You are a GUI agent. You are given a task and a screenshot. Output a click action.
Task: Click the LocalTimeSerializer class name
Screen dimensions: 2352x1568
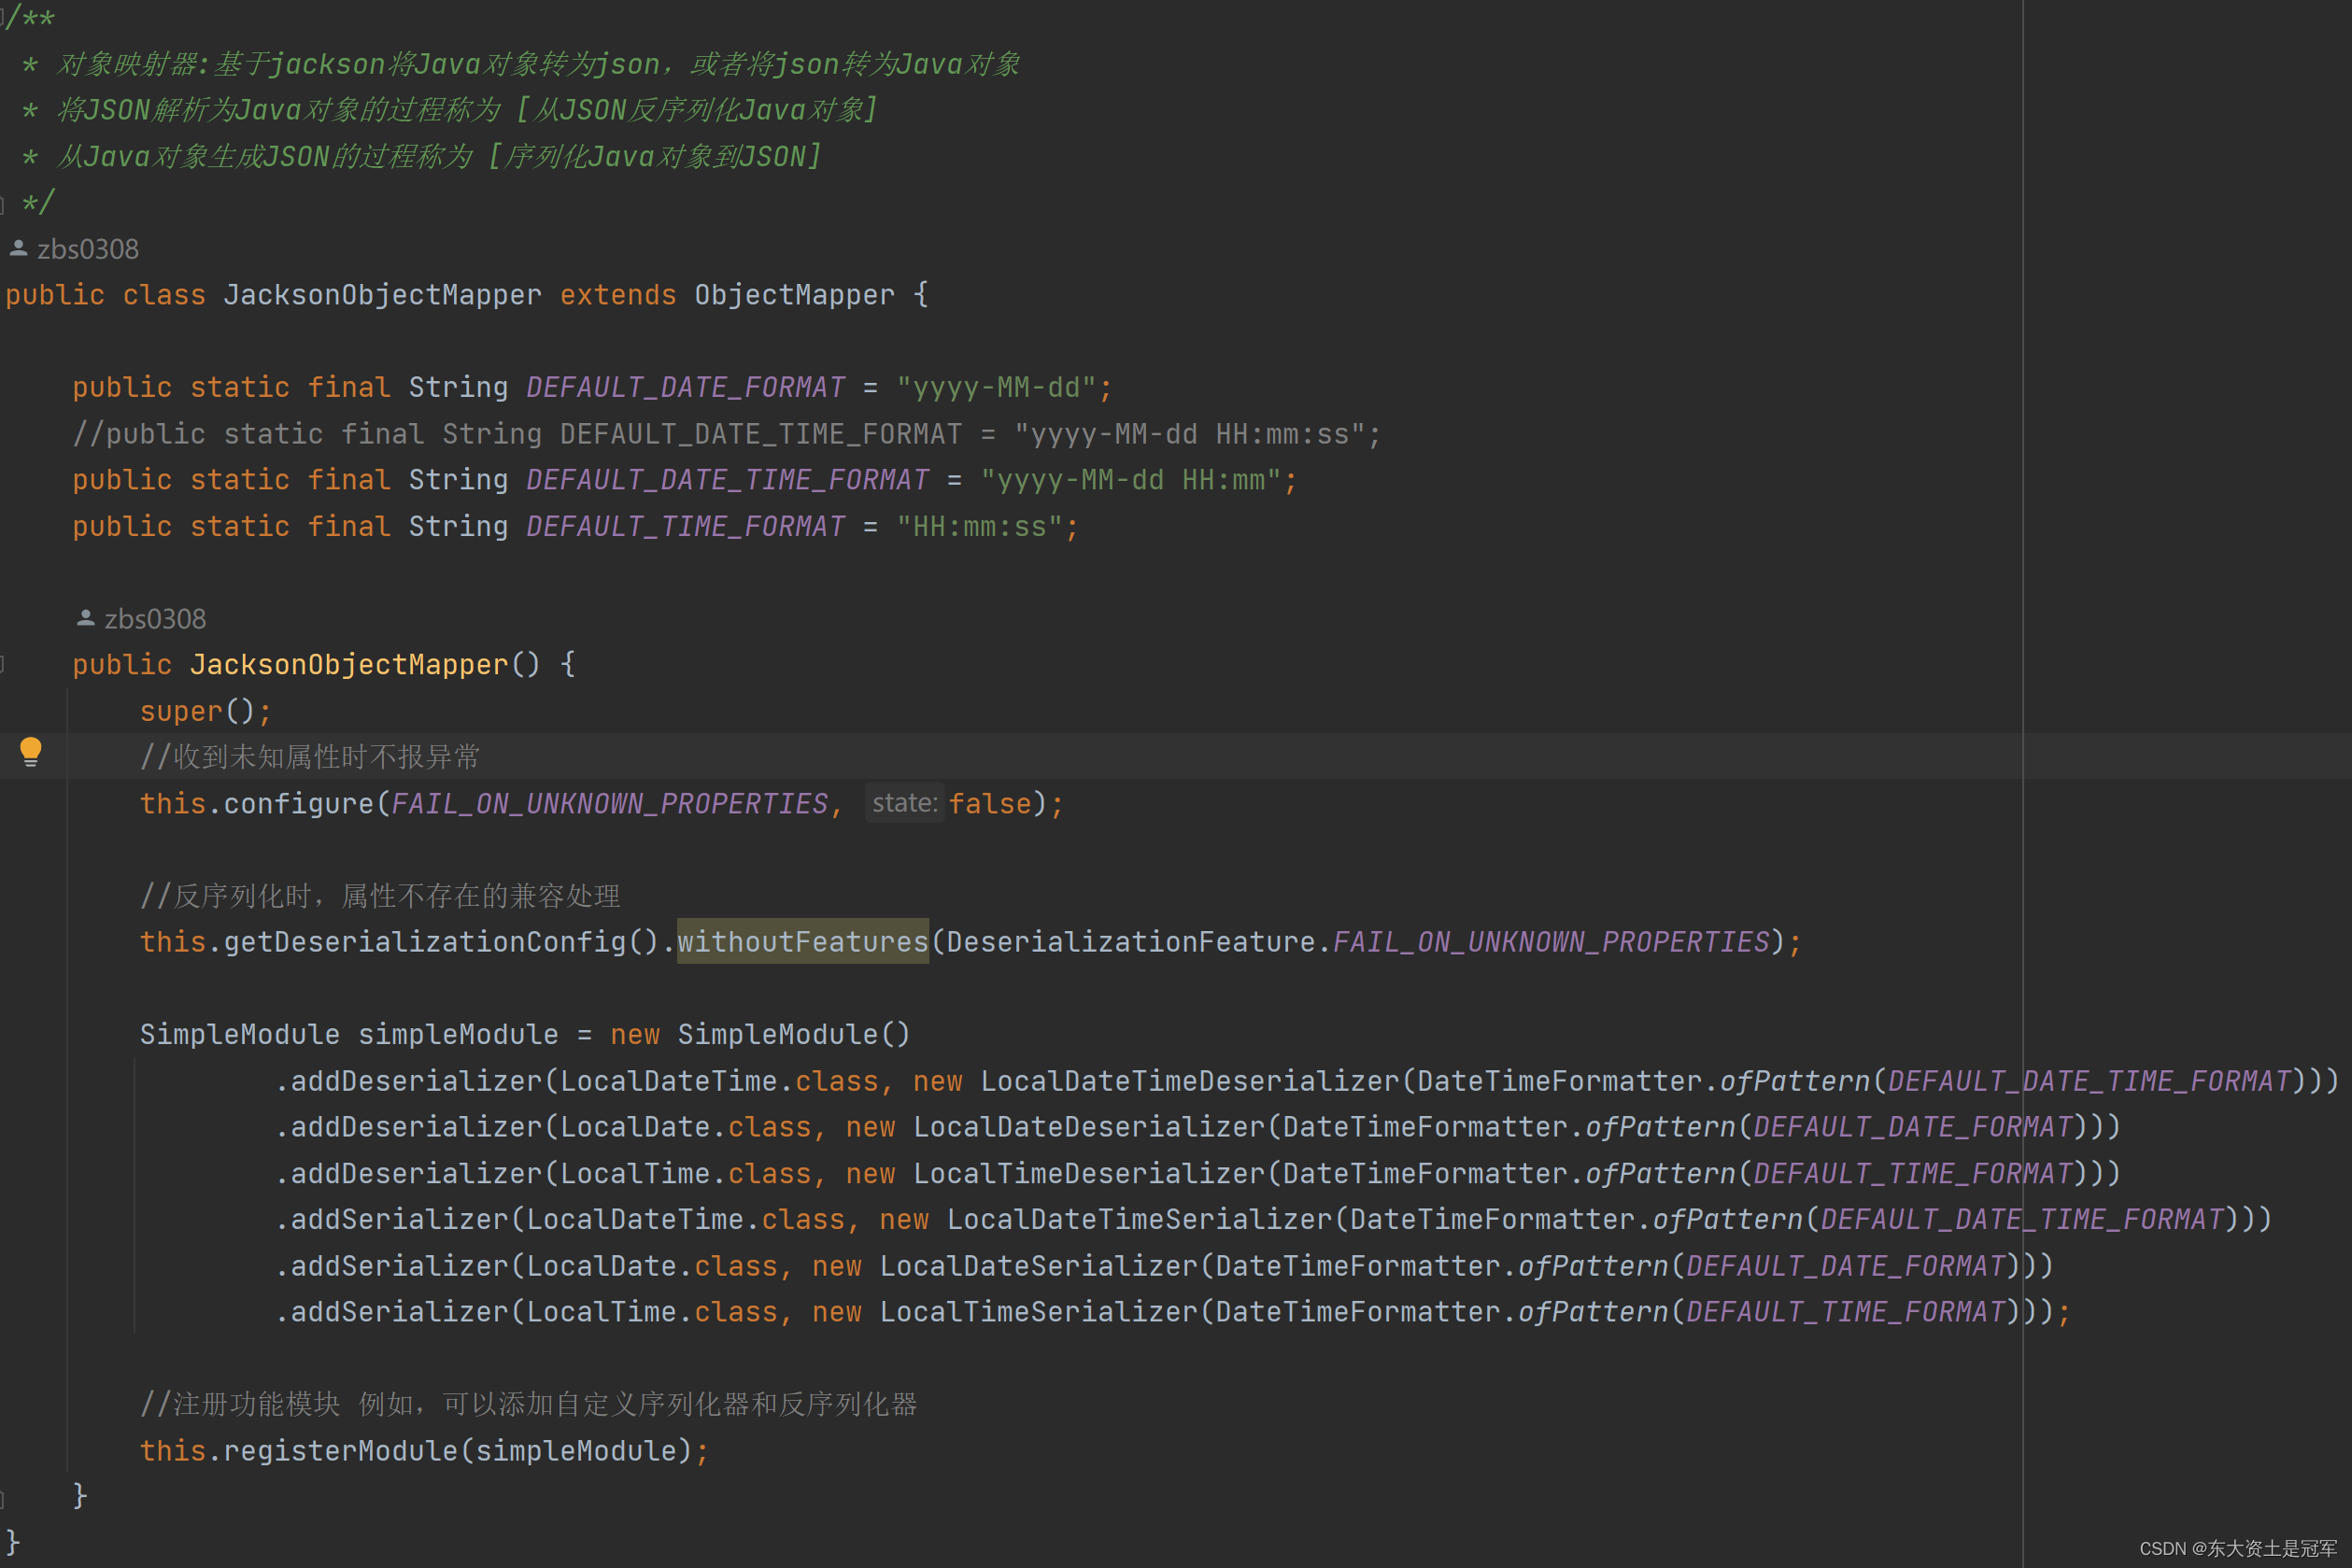coord(1038,1312)
